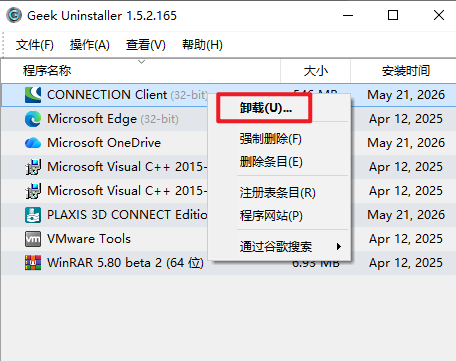
Task: Select the VMware Tools icon
Action: click(33, 239)
